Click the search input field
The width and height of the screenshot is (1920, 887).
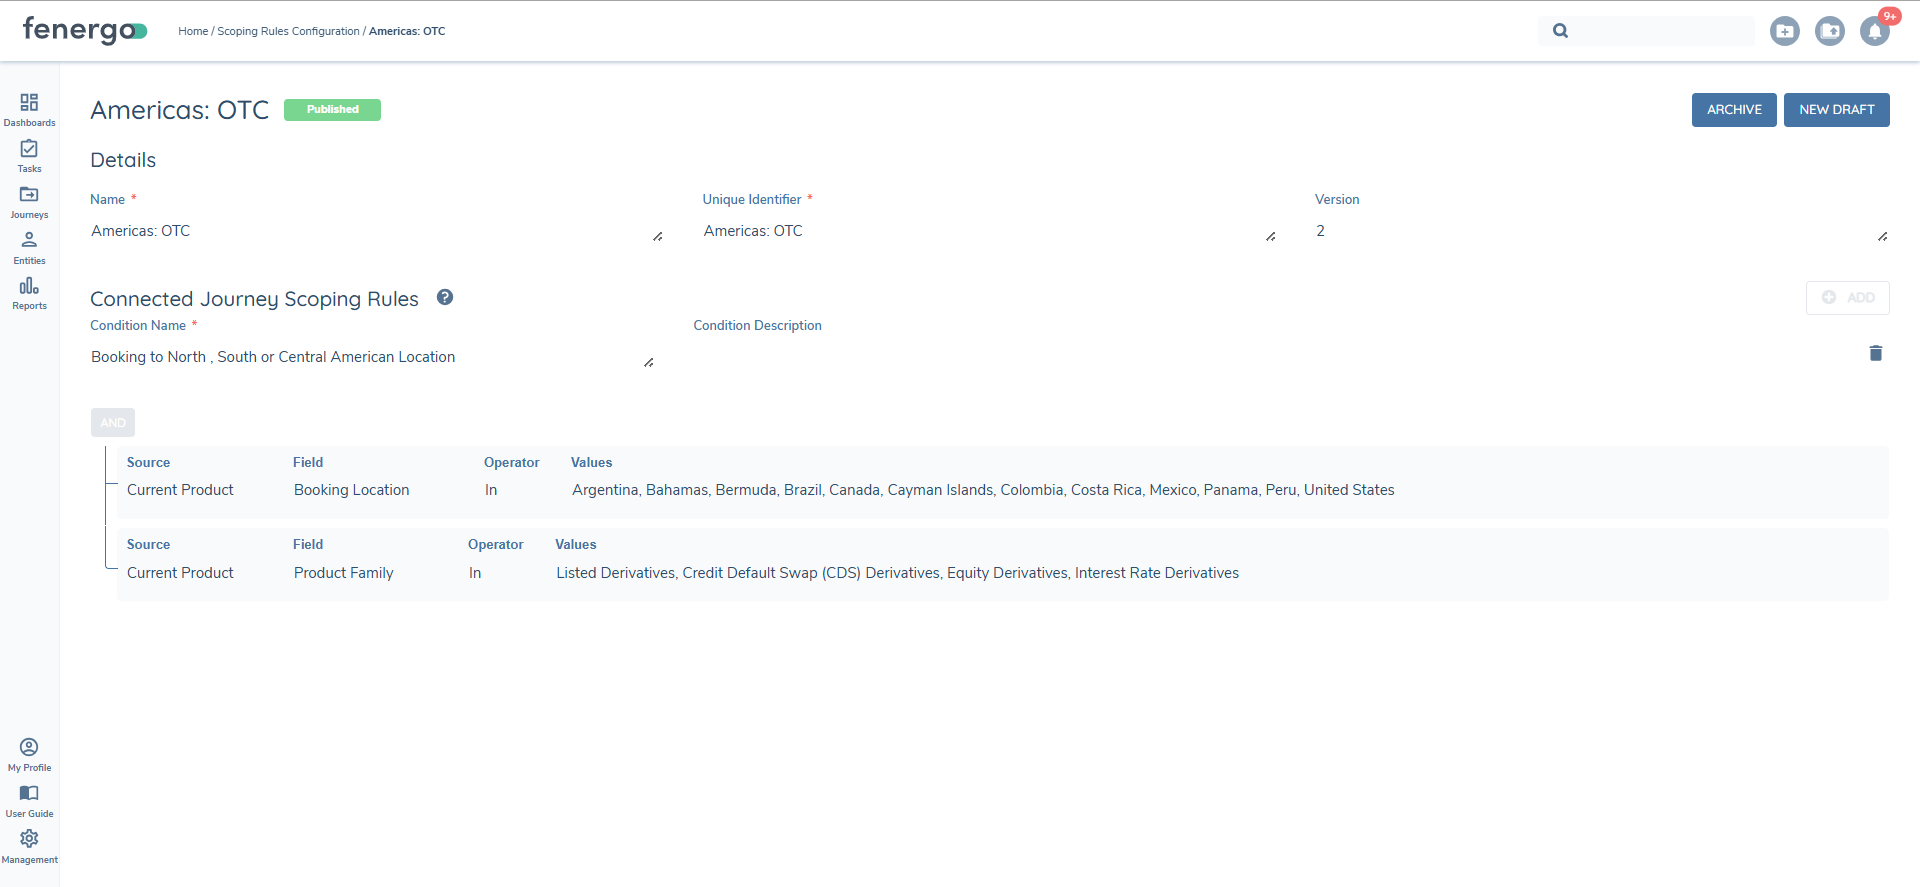click(1660, 31)
